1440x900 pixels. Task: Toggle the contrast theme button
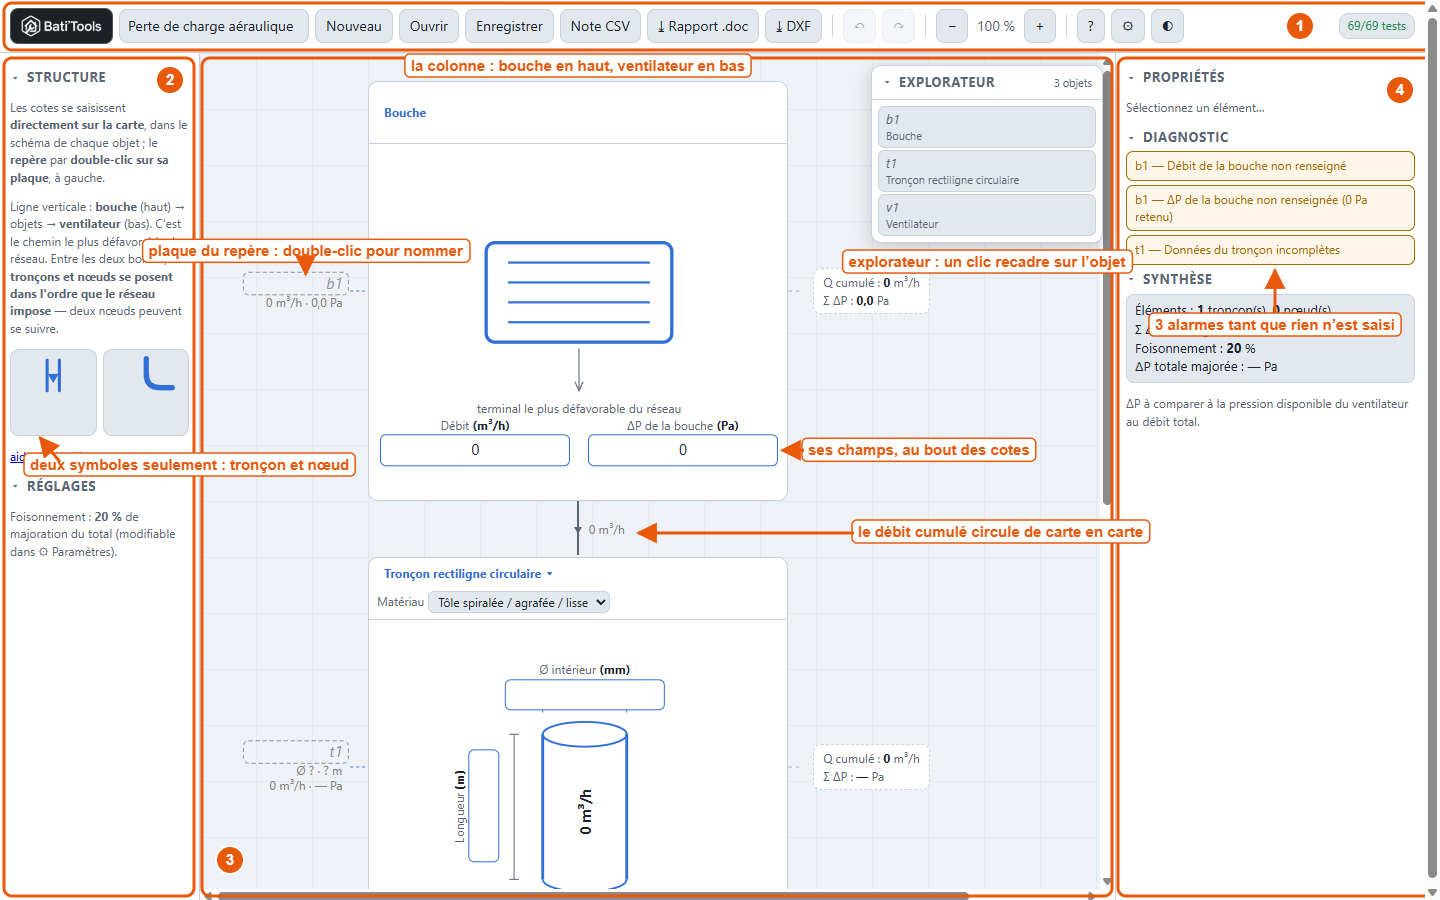(x=1167, y=26)
